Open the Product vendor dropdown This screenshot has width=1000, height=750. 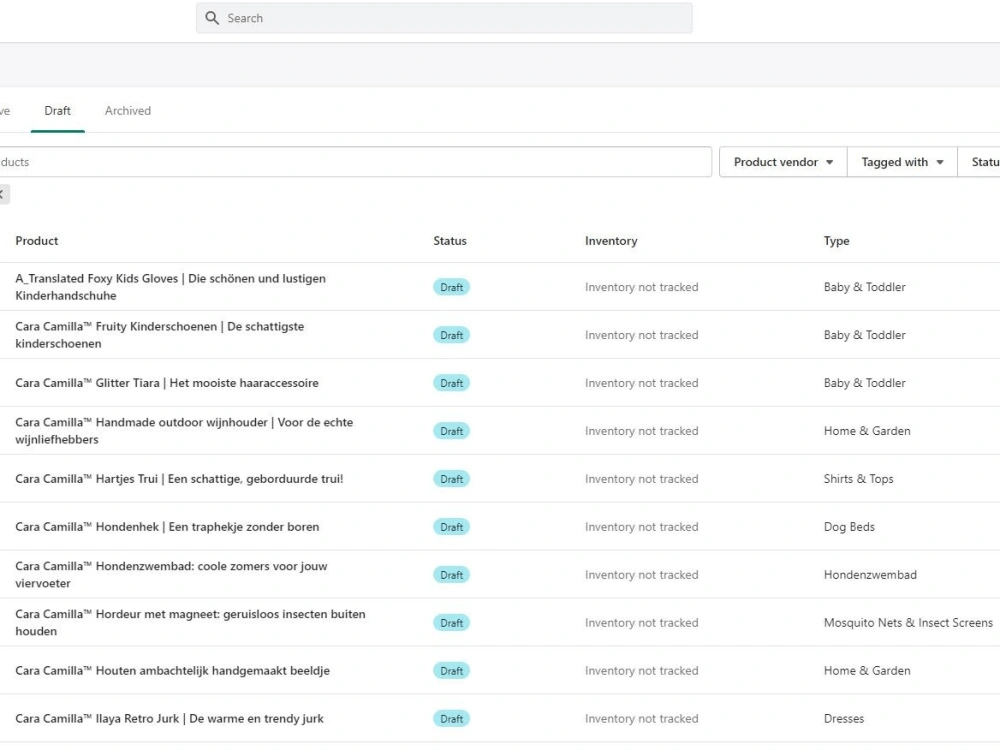(783, 162)
